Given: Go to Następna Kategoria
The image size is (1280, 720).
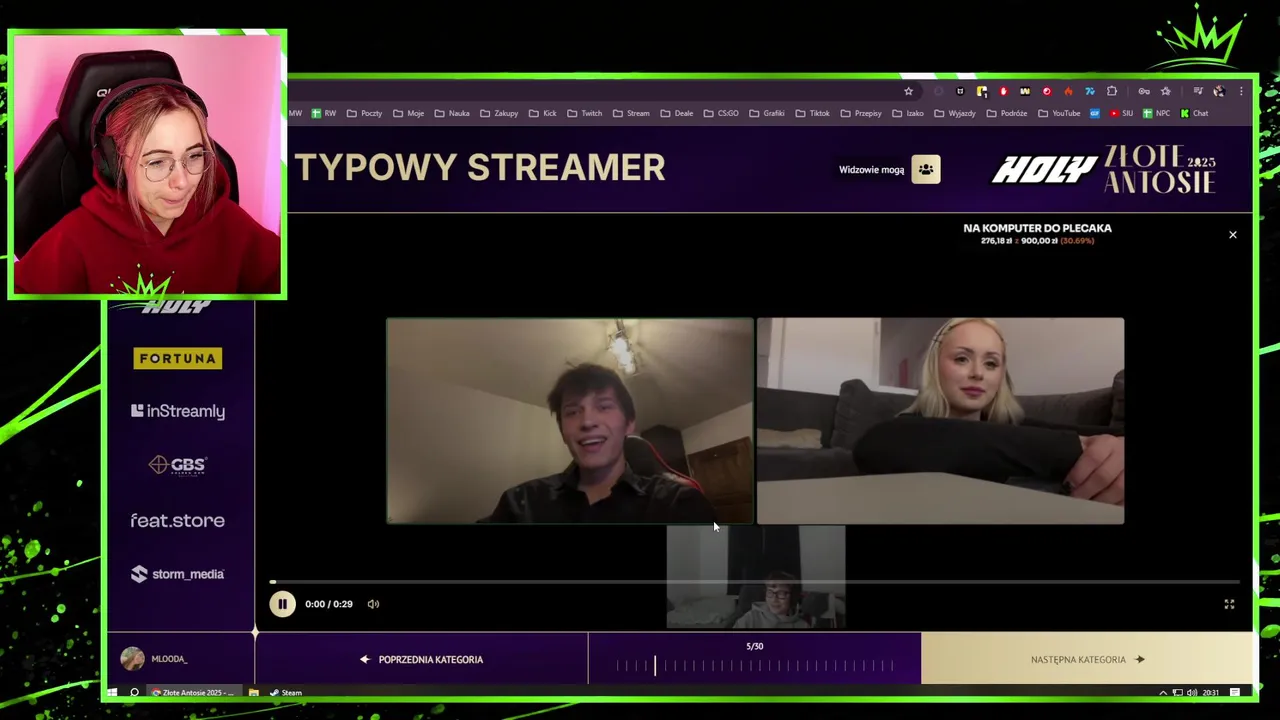Looking at the screenshot, I should [1087, 659].
